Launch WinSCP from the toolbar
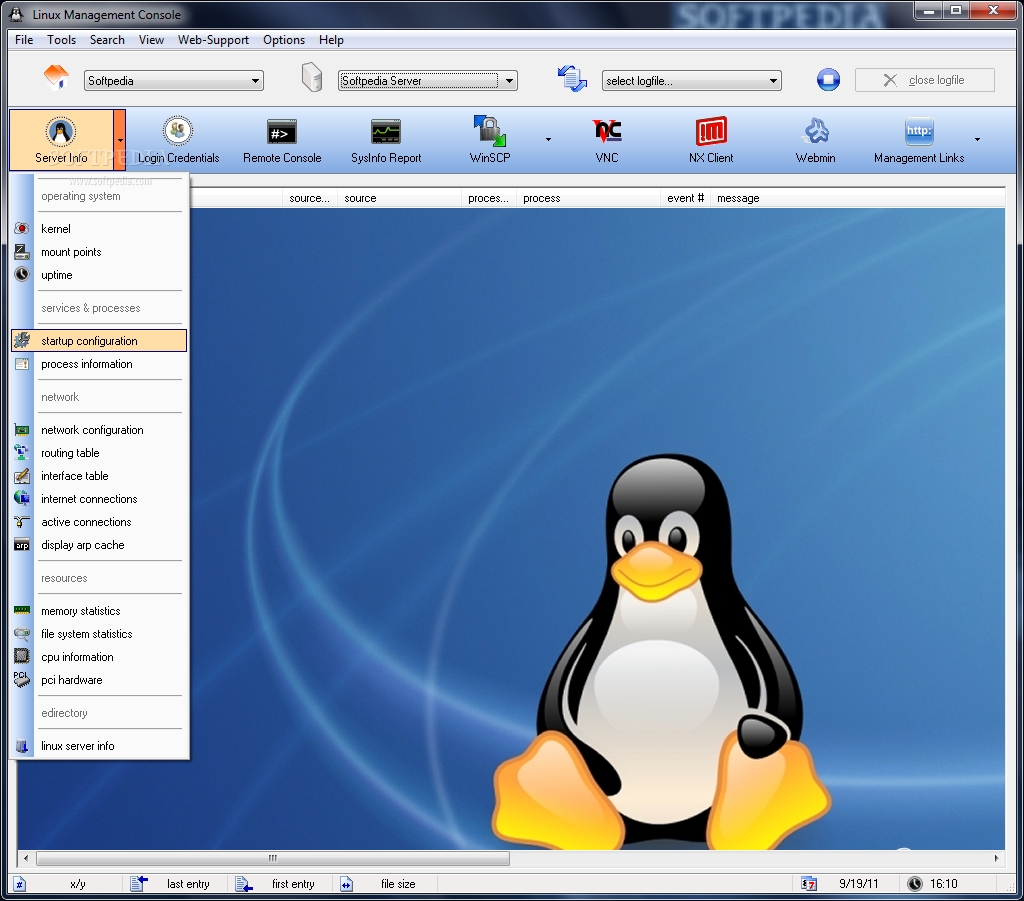This screenshot has width=1024, height=901. (490, 140)
